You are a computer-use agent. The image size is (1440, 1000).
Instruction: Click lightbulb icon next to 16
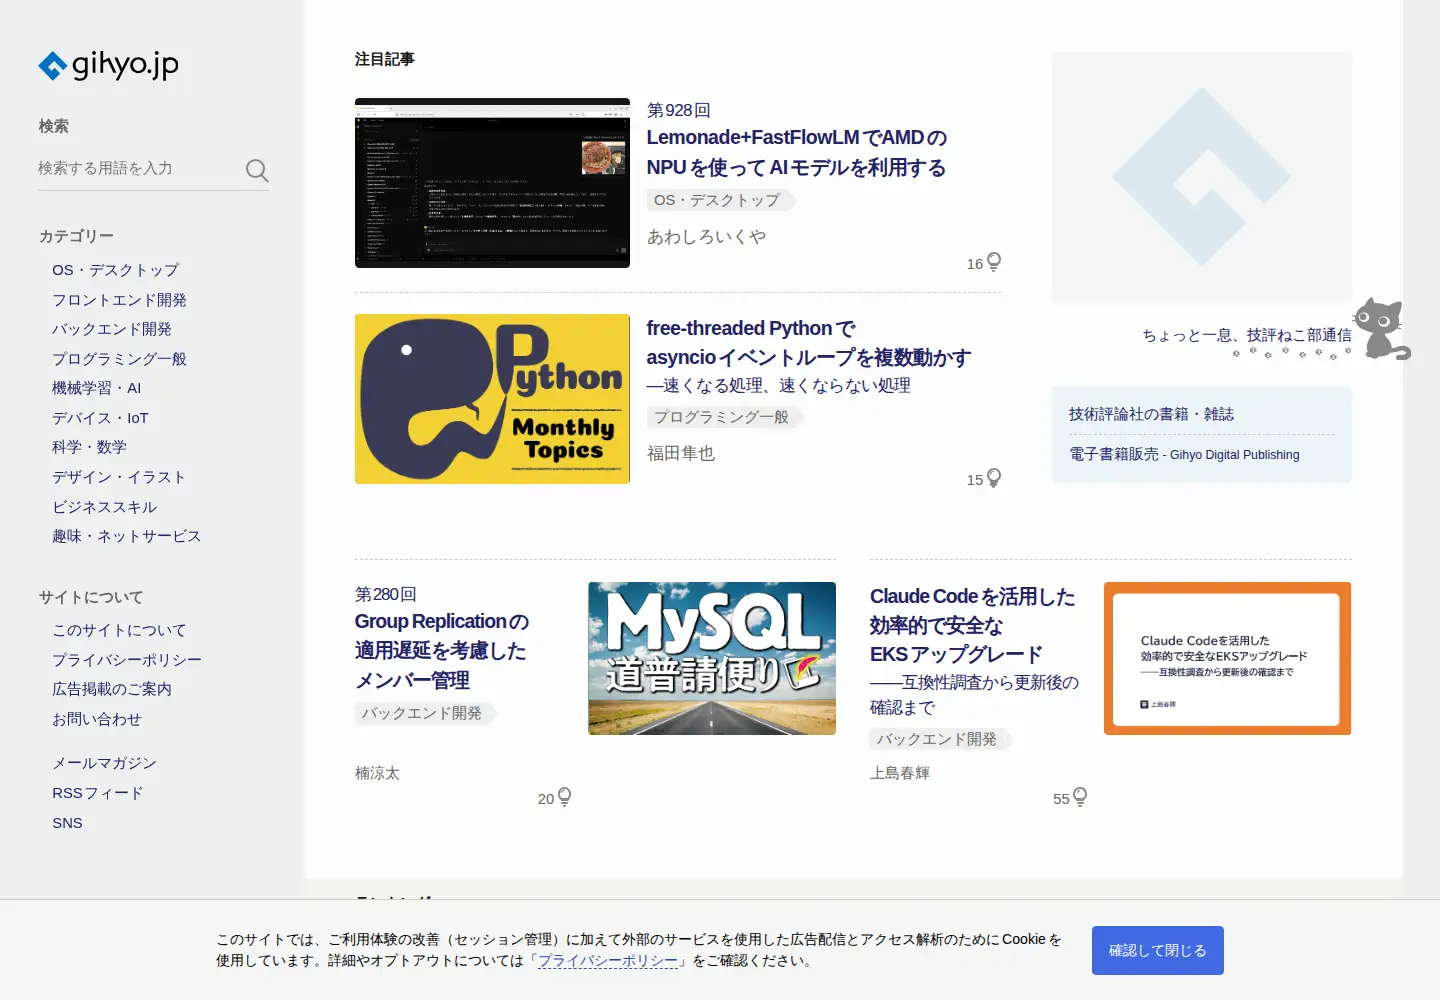click(x=994, y=262)
